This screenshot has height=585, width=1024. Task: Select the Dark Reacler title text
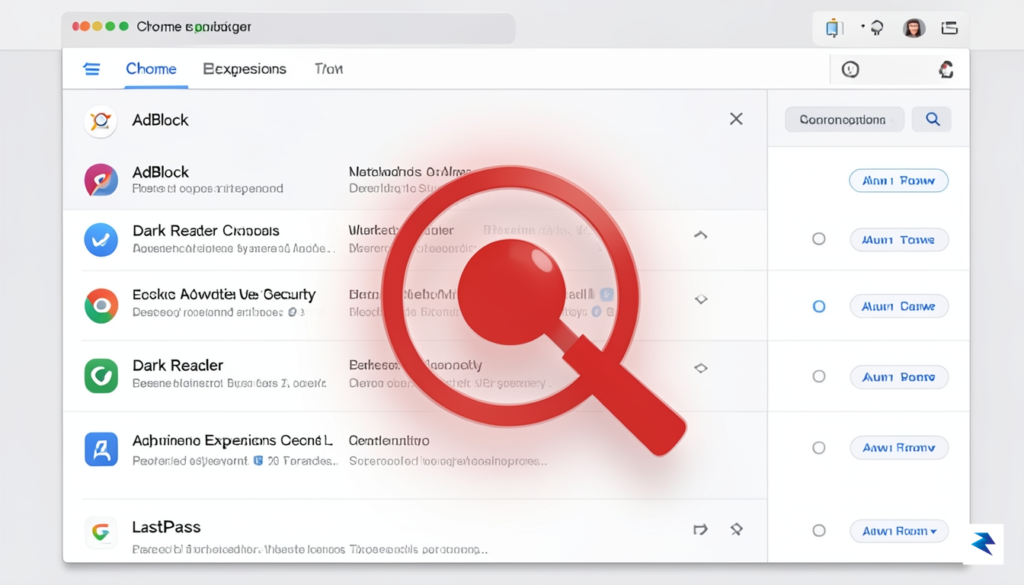[178, 365]
